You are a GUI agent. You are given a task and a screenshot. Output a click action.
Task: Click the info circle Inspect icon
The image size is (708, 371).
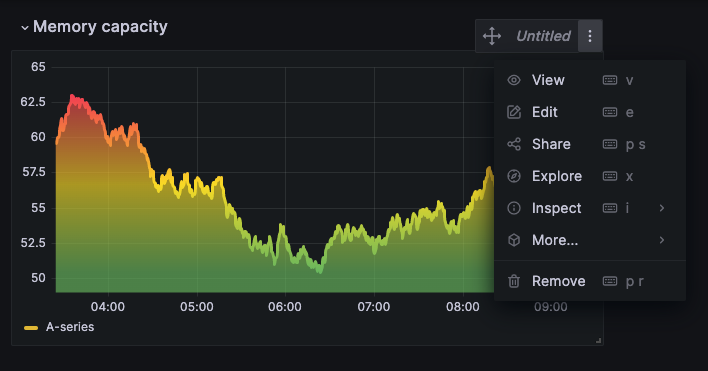(x=514, y=208)
